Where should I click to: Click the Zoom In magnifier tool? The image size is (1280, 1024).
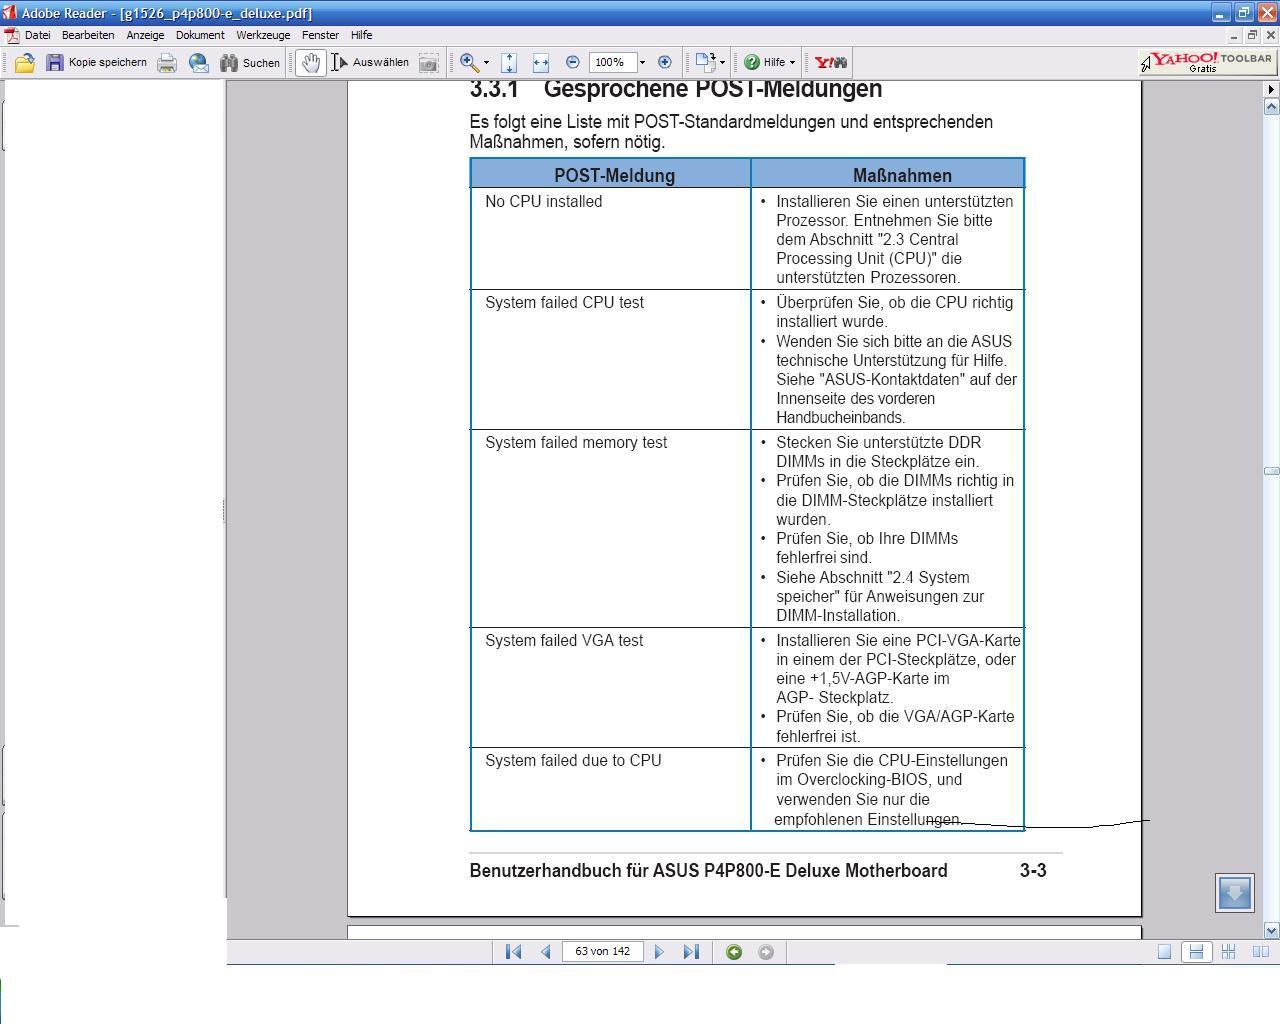[468, 62]
